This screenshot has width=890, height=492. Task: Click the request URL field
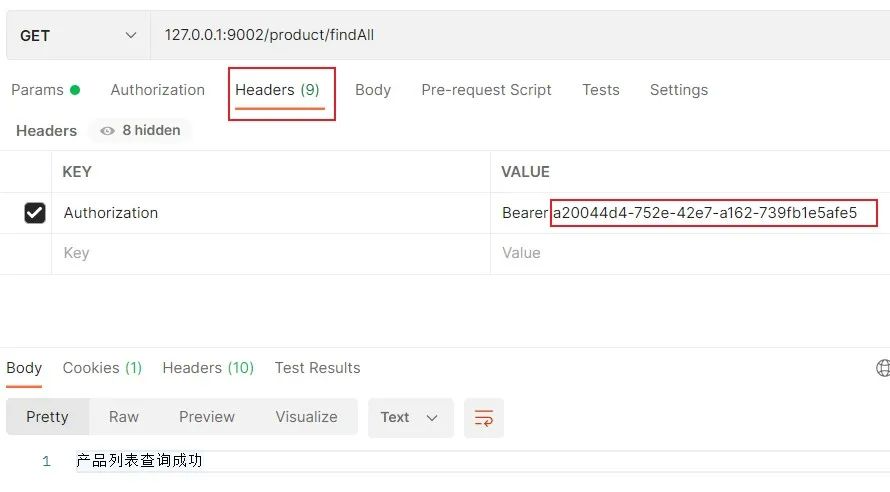[520, 35]
